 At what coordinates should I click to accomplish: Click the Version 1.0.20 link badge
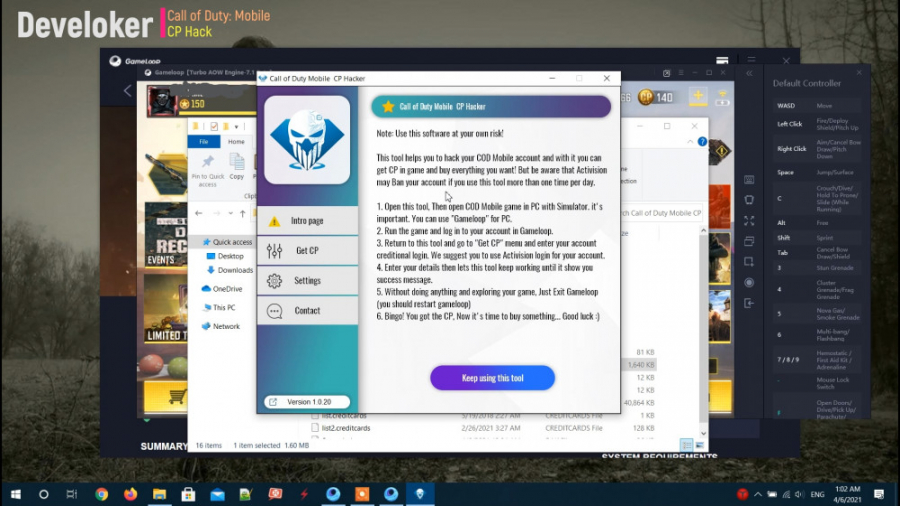[x=307, y=402]
